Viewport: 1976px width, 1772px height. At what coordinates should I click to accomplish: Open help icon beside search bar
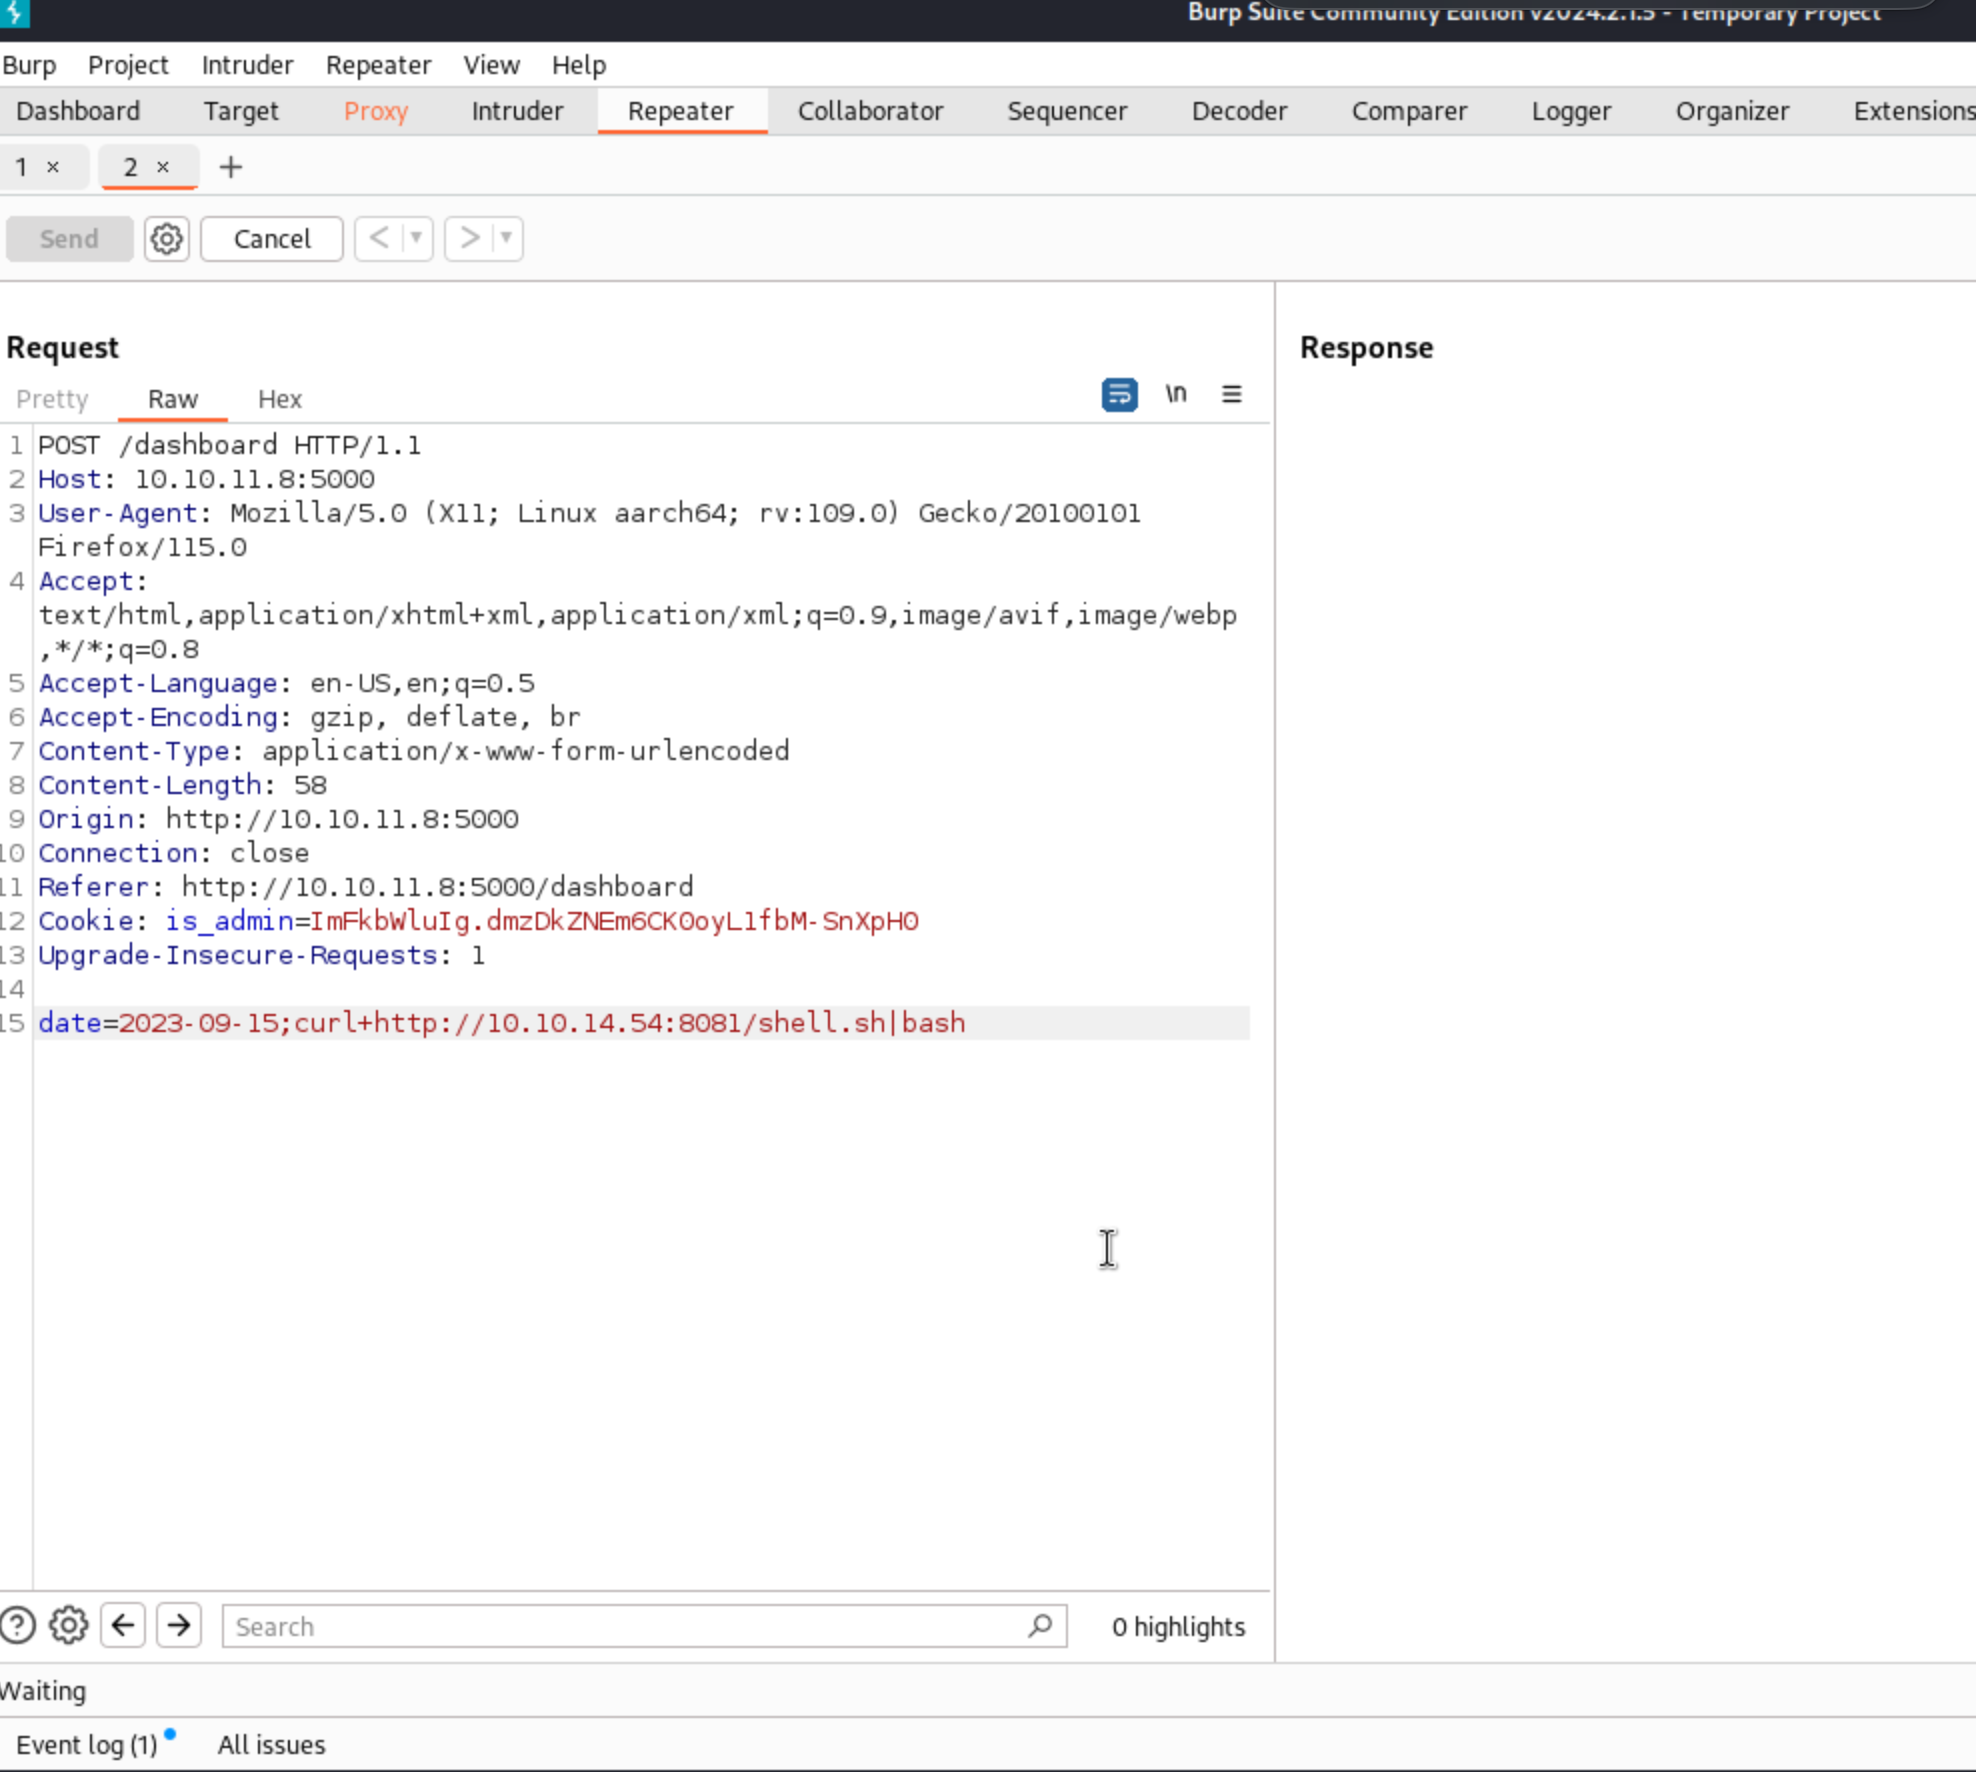click(17, 1625)
